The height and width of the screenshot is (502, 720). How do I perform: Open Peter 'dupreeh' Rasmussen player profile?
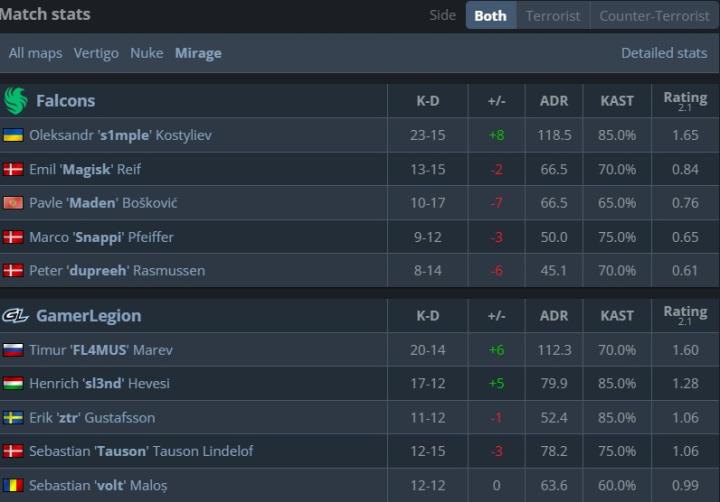[117, 270]
